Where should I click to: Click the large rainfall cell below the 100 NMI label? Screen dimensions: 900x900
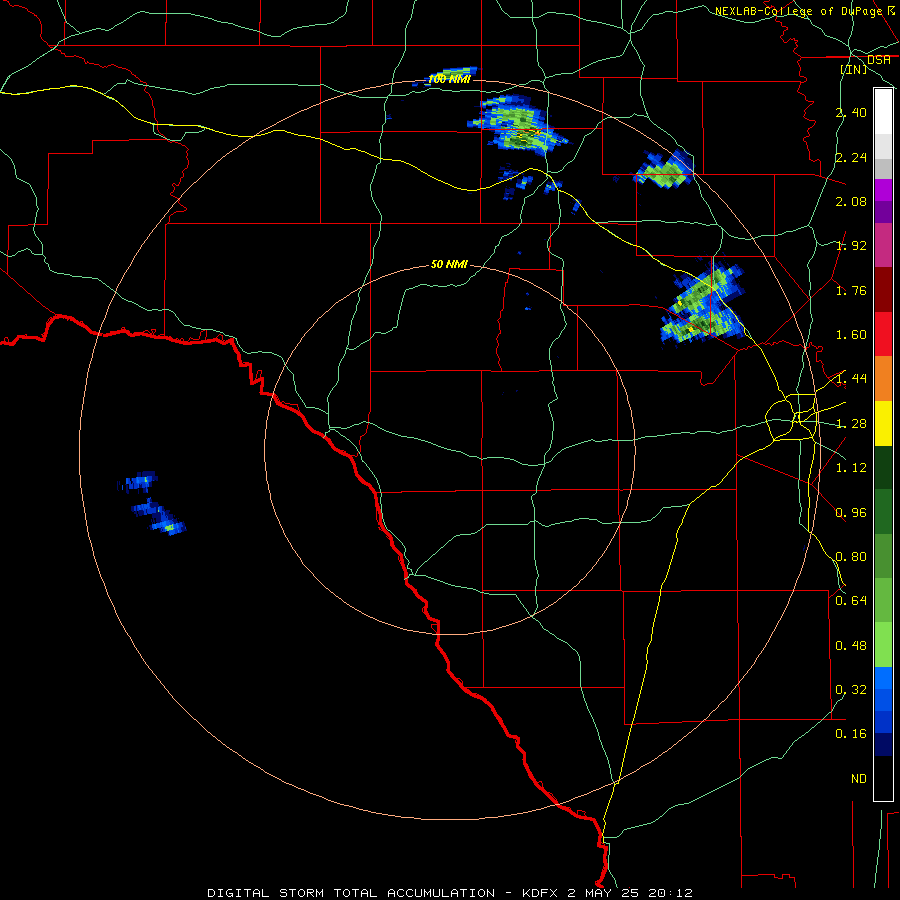(518, 126)
